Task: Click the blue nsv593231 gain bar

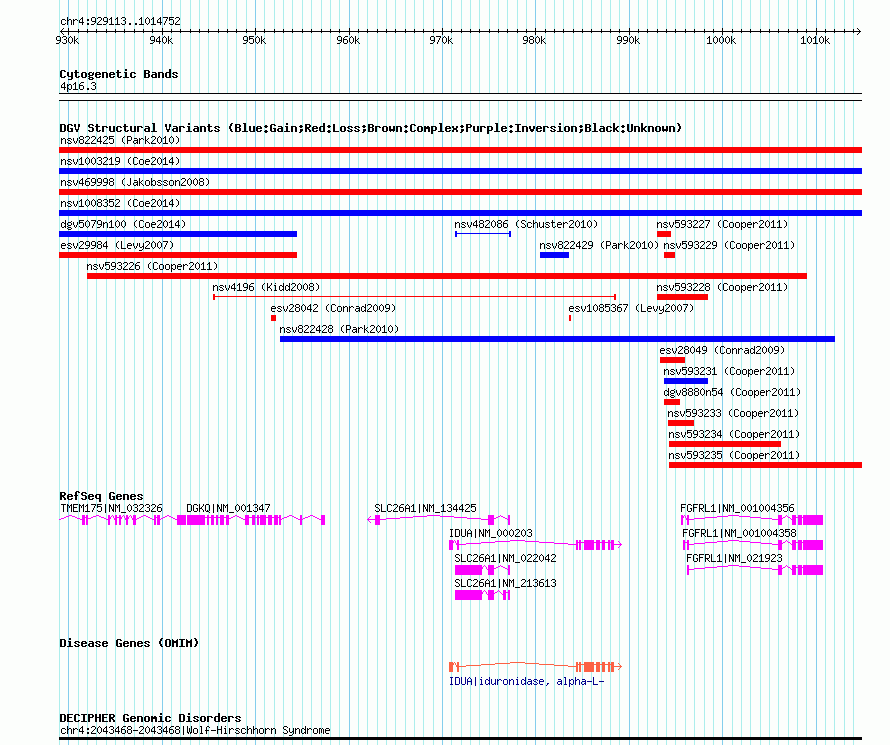Action: pos(686,381)
